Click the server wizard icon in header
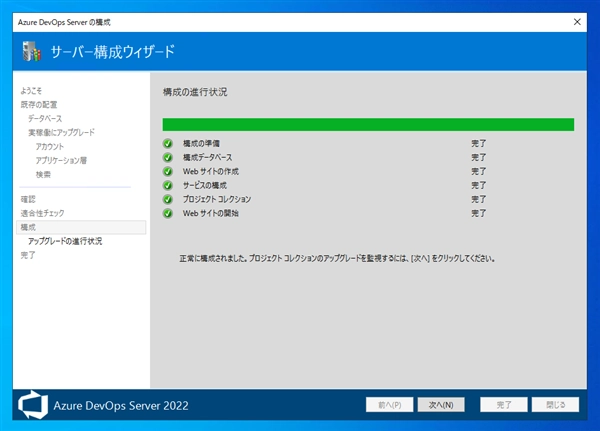The width and height of the screenshot is (600, 431). tap(31, 51)
